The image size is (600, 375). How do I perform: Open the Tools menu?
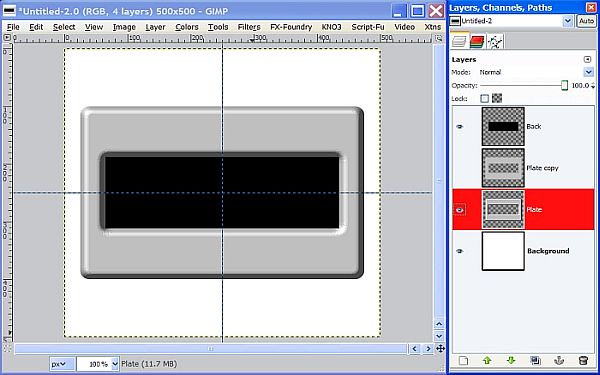tap(218, 27)
